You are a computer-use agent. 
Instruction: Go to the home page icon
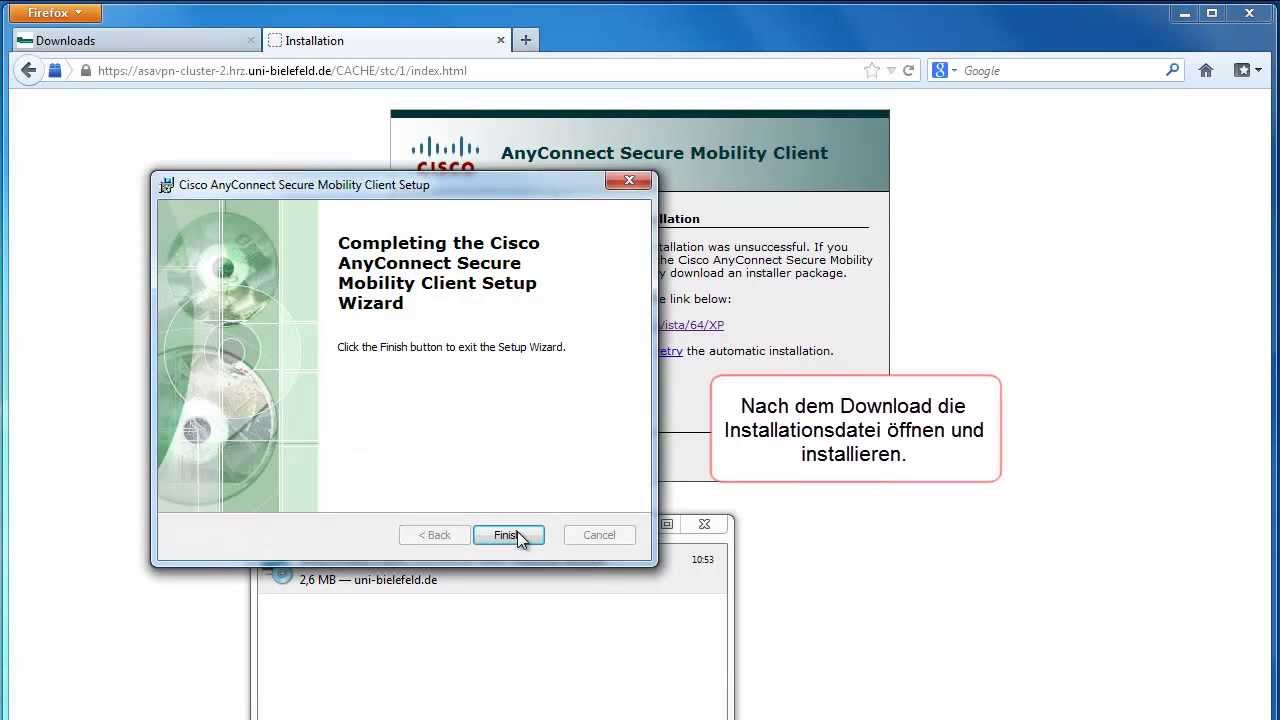tap(1206, 70)
